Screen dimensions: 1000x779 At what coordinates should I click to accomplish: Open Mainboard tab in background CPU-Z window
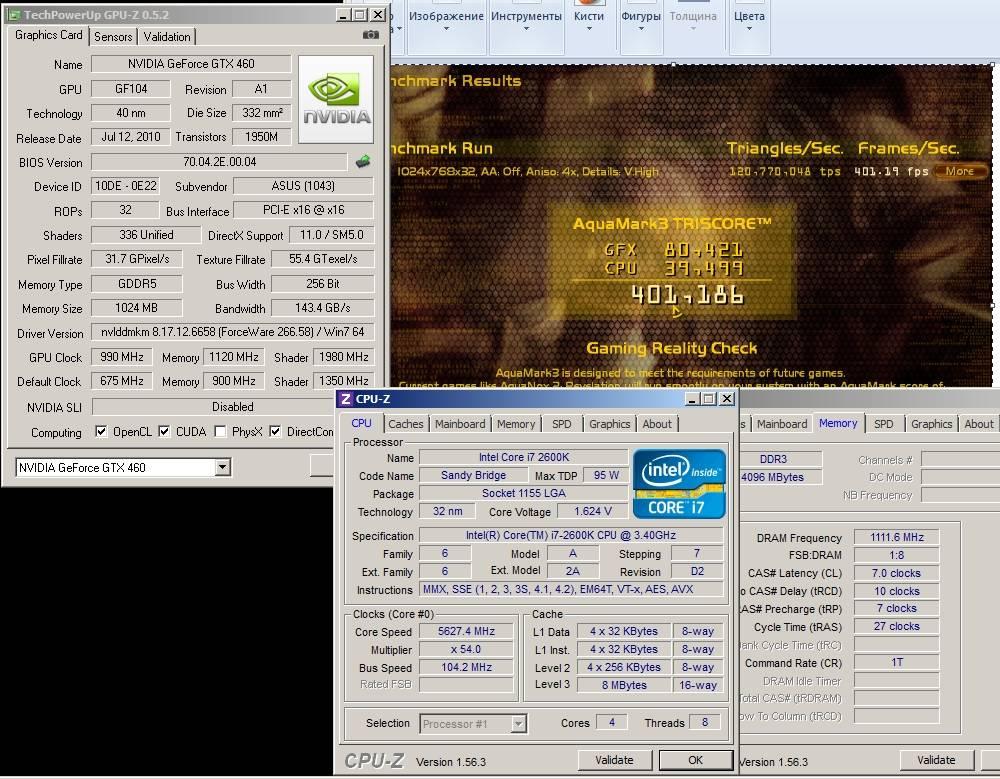coord(782,424)
